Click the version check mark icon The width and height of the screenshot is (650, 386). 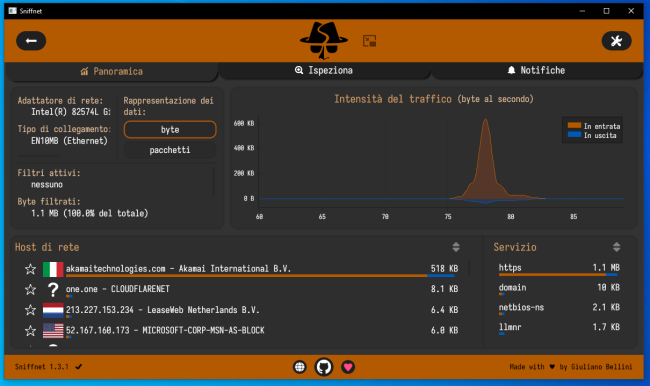point(79,367)
